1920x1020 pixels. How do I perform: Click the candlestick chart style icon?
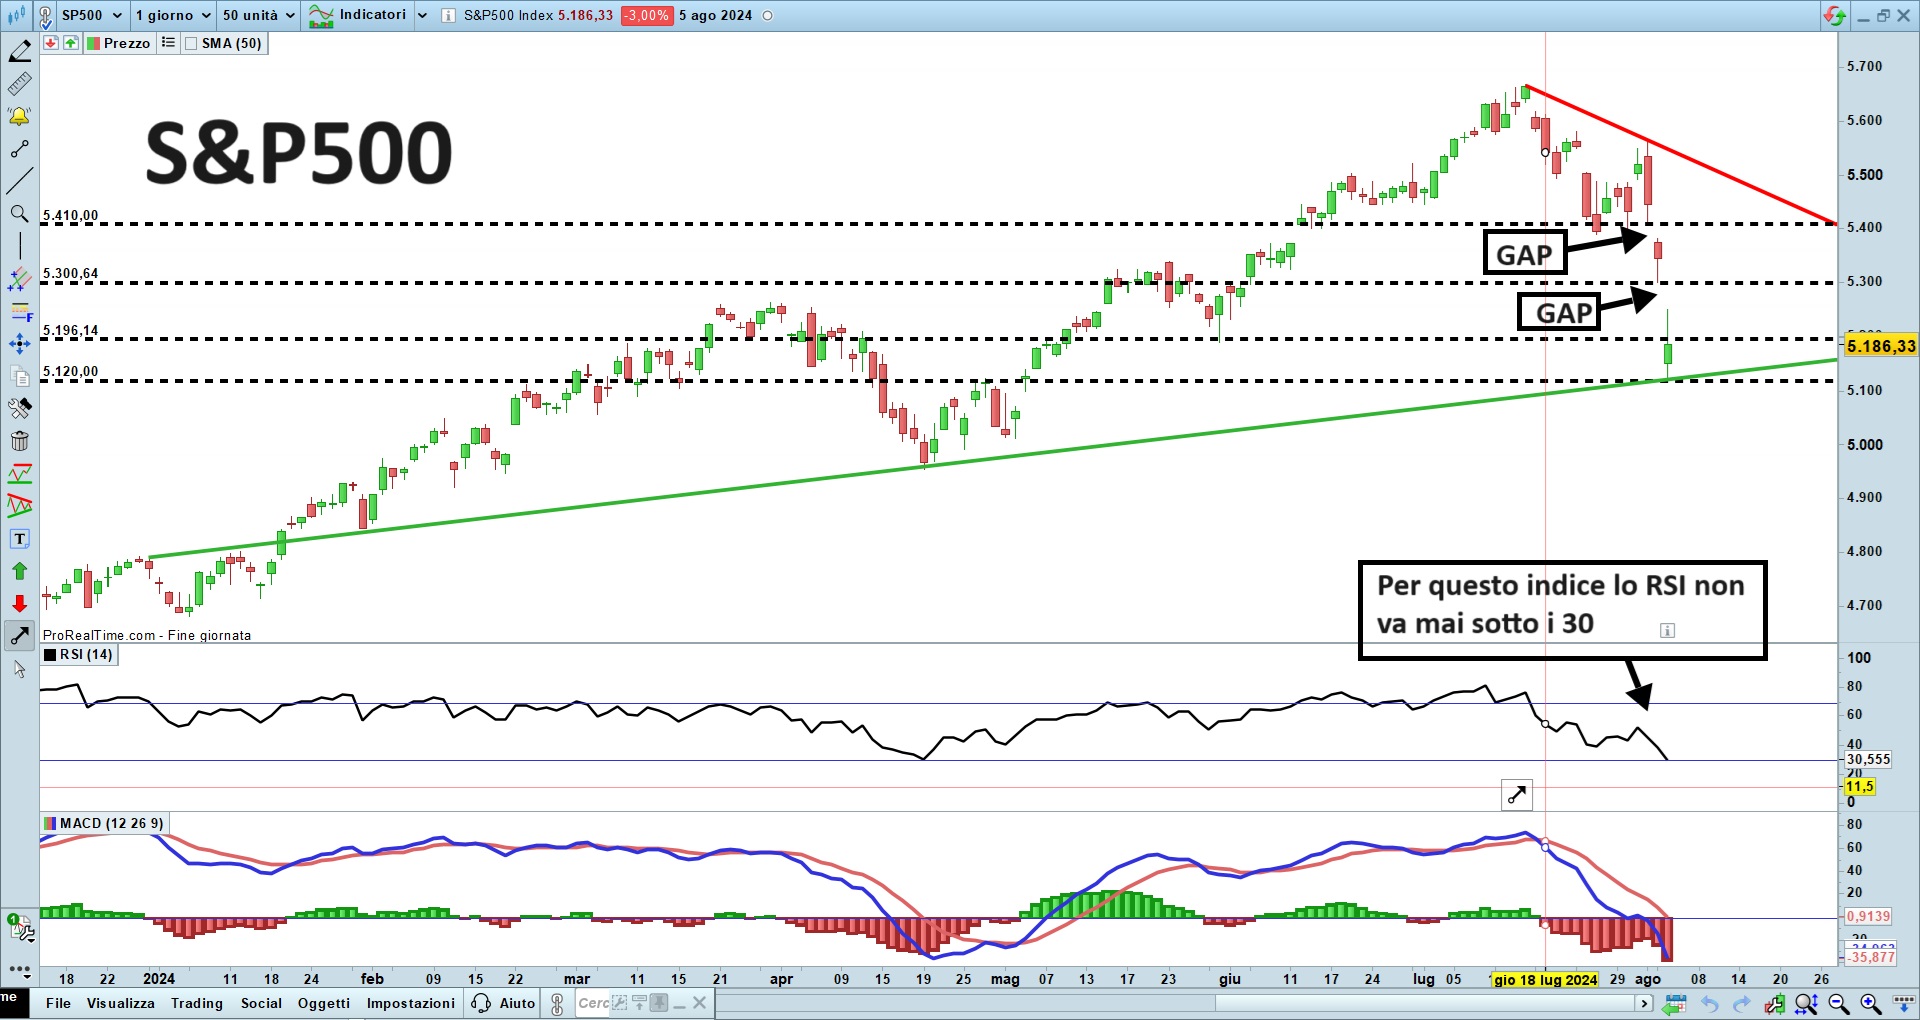click(17, 15)
